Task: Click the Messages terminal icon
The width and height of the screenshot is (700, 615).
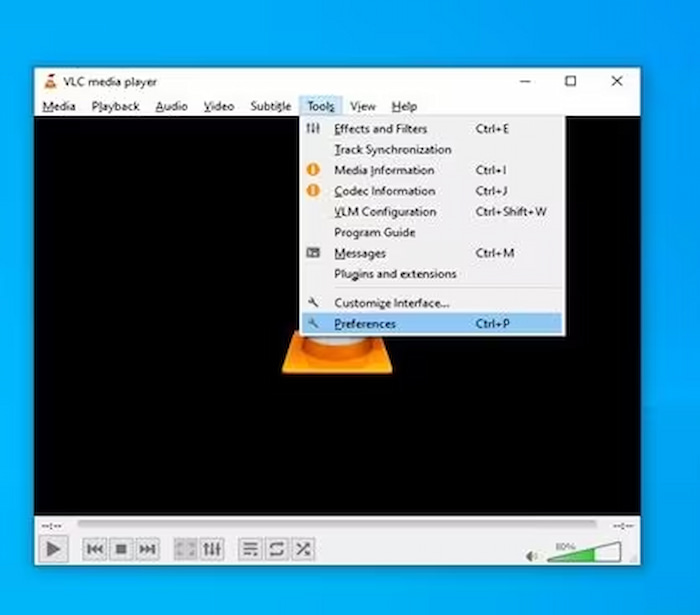Action: tap(313, 253)
